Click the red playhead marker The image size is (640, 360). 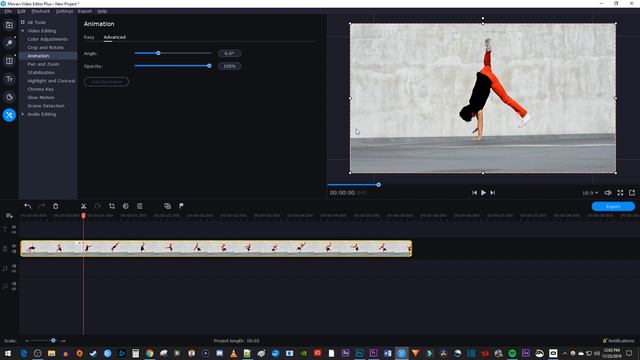(83, 216)
